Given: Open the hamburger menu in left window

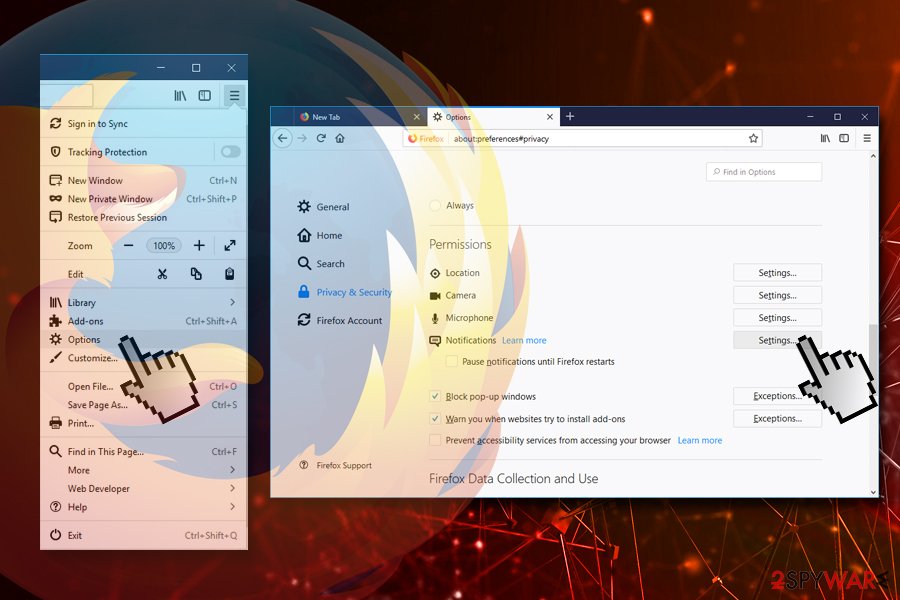Looking at the screenshot, I should tap(234, 95).
